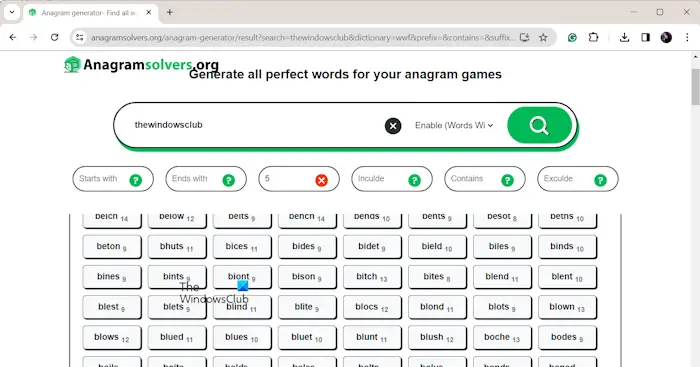
Task: Open browser Downloads
Action: 625,38
